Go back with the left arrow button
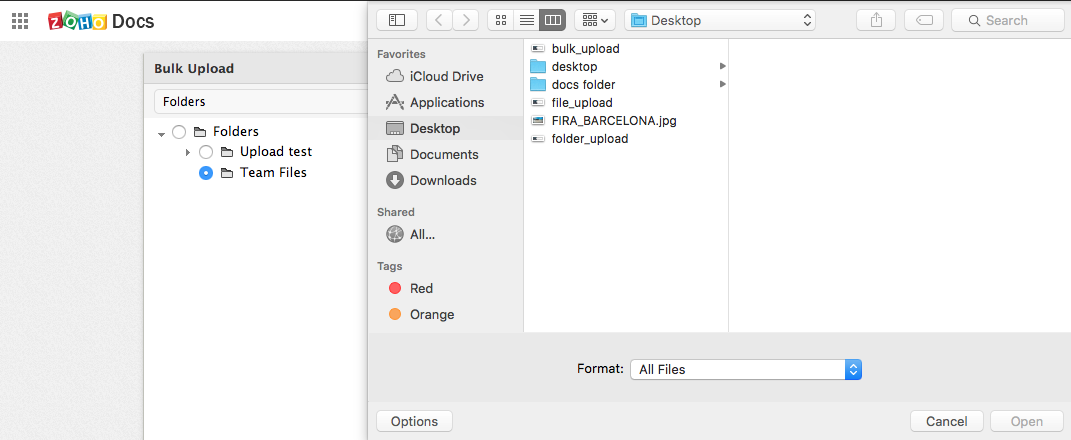This screenshot has height=440, width=1071. (439, 20)
